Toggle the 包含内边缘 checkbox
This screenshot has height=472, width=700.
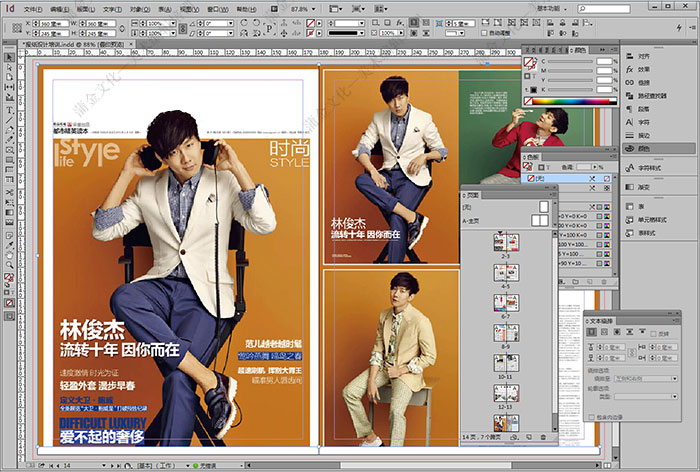coord(591,417)
